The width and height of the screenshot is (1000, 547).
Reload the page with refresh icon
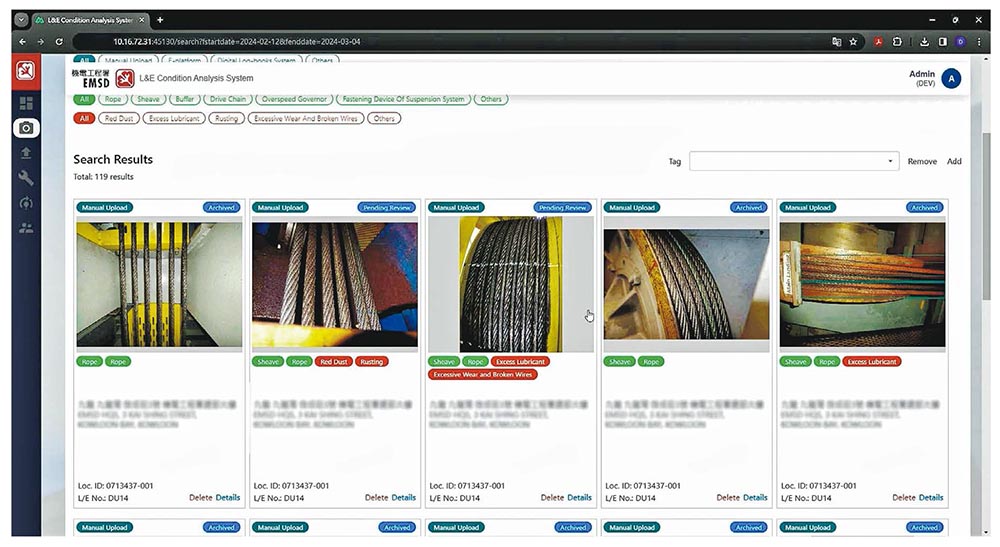pos(59,41)
